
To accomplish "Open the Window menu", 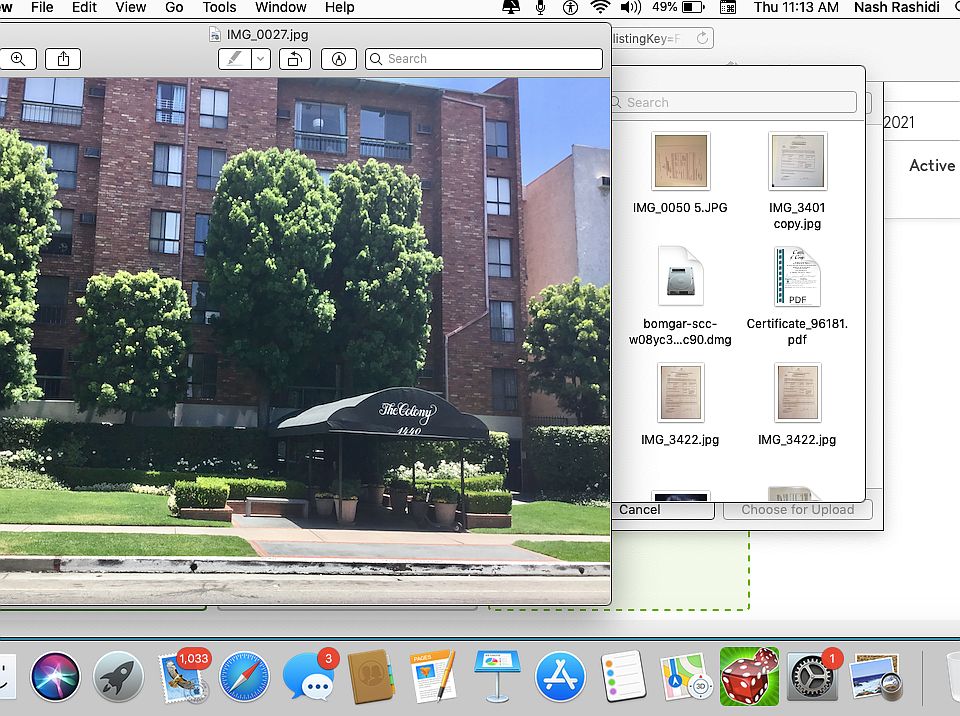I will point(280,8).
